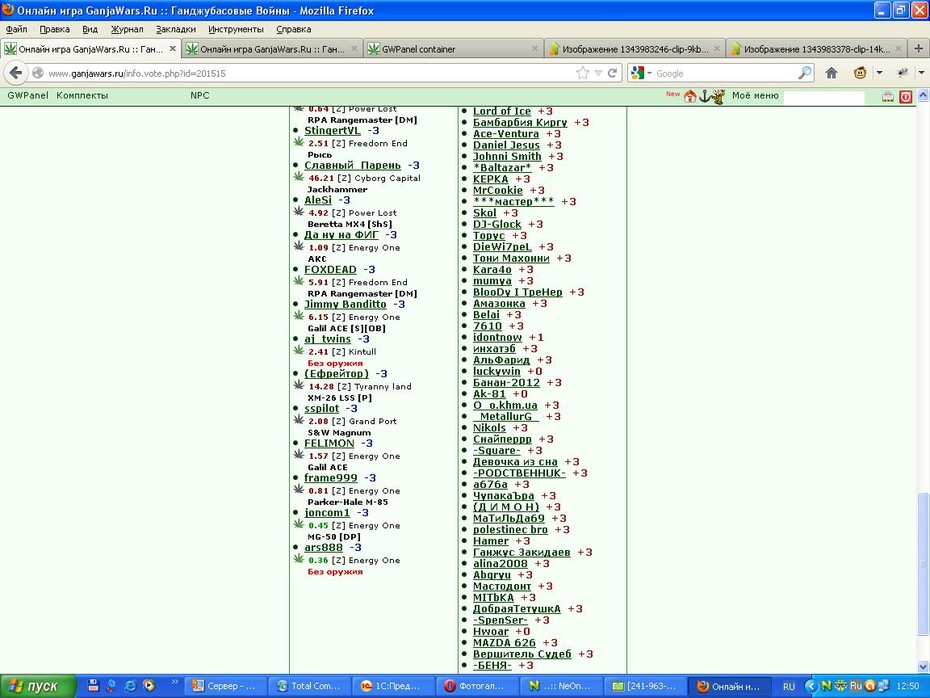This screenshot has height=698, width=930.
Task: Open player profile MAZDA 626
Action: coord(504,643)
